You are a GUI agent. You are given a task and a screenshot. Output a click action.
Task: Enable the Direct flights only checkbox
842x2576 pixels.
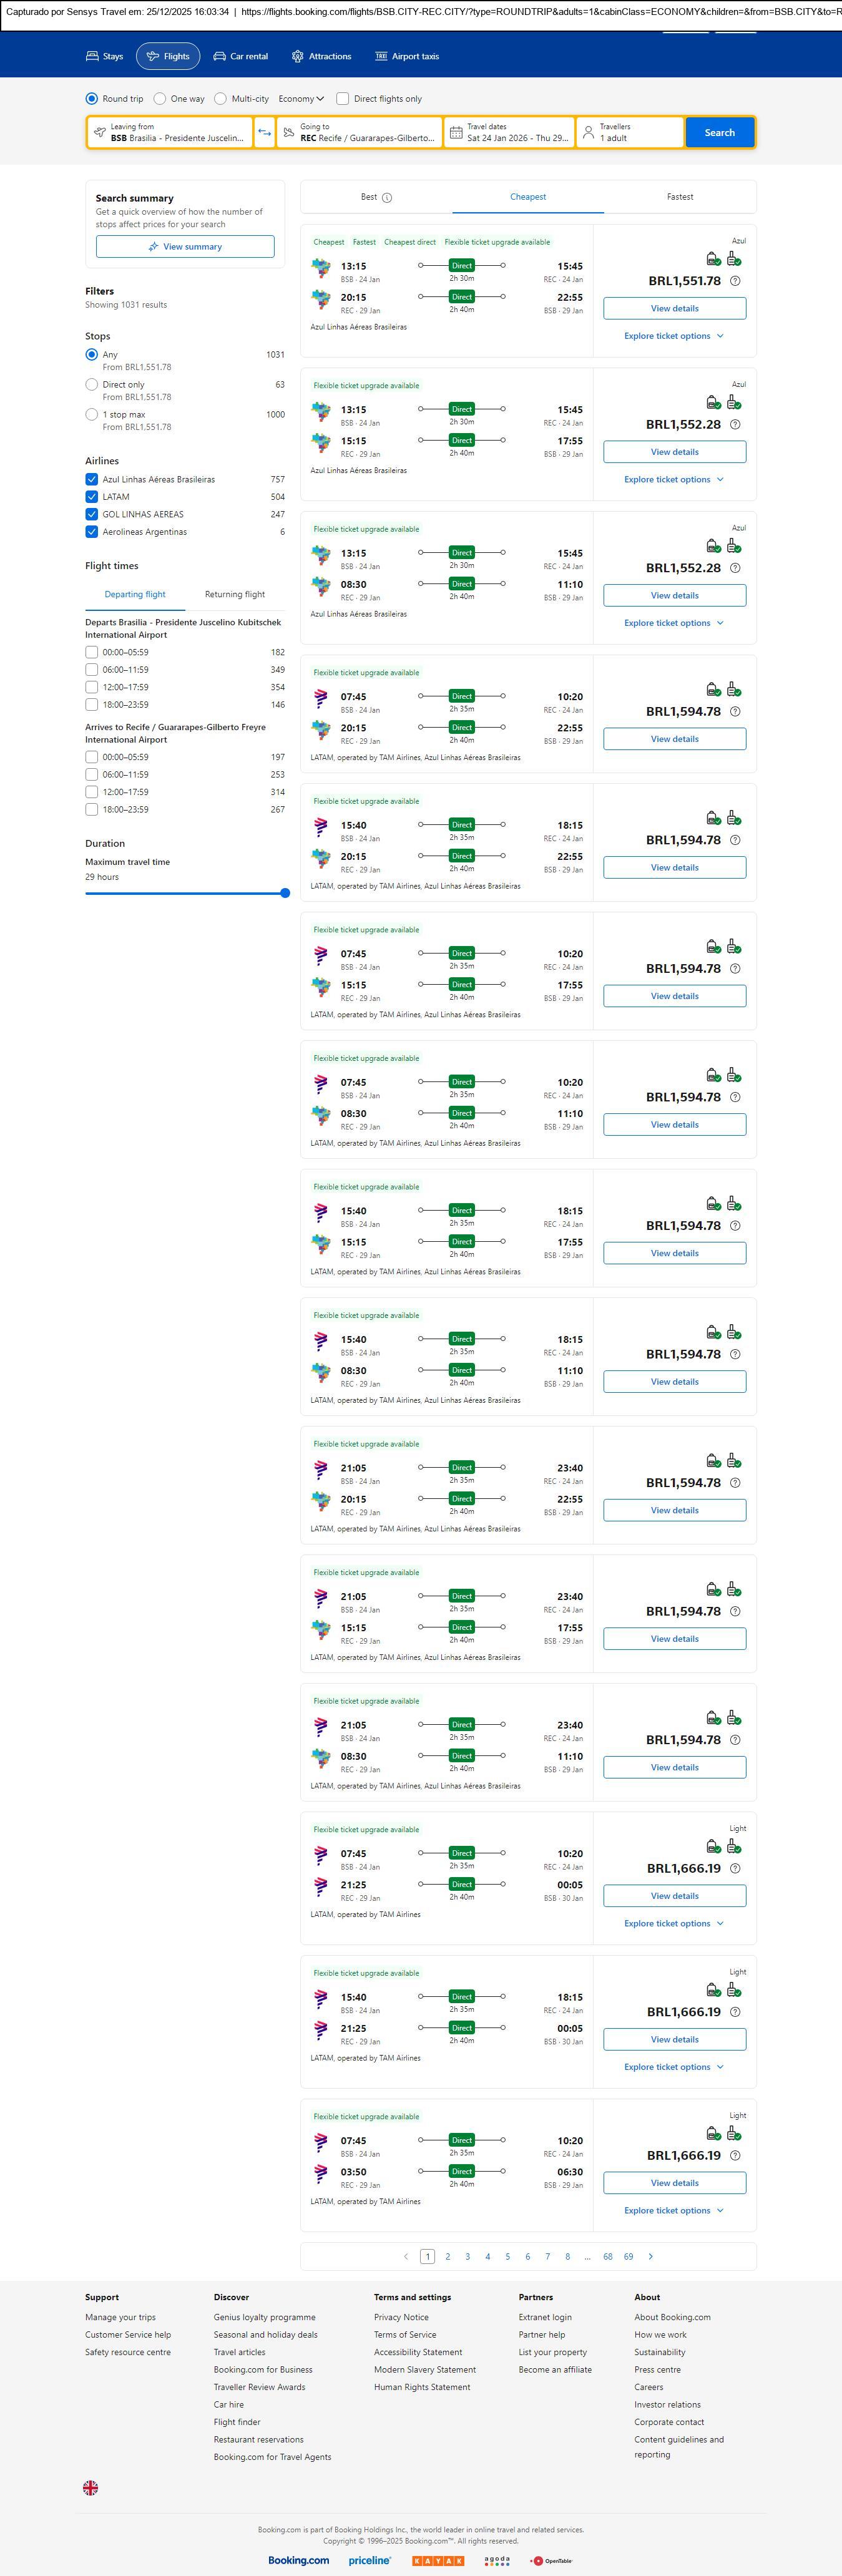[x=343, y=99]
